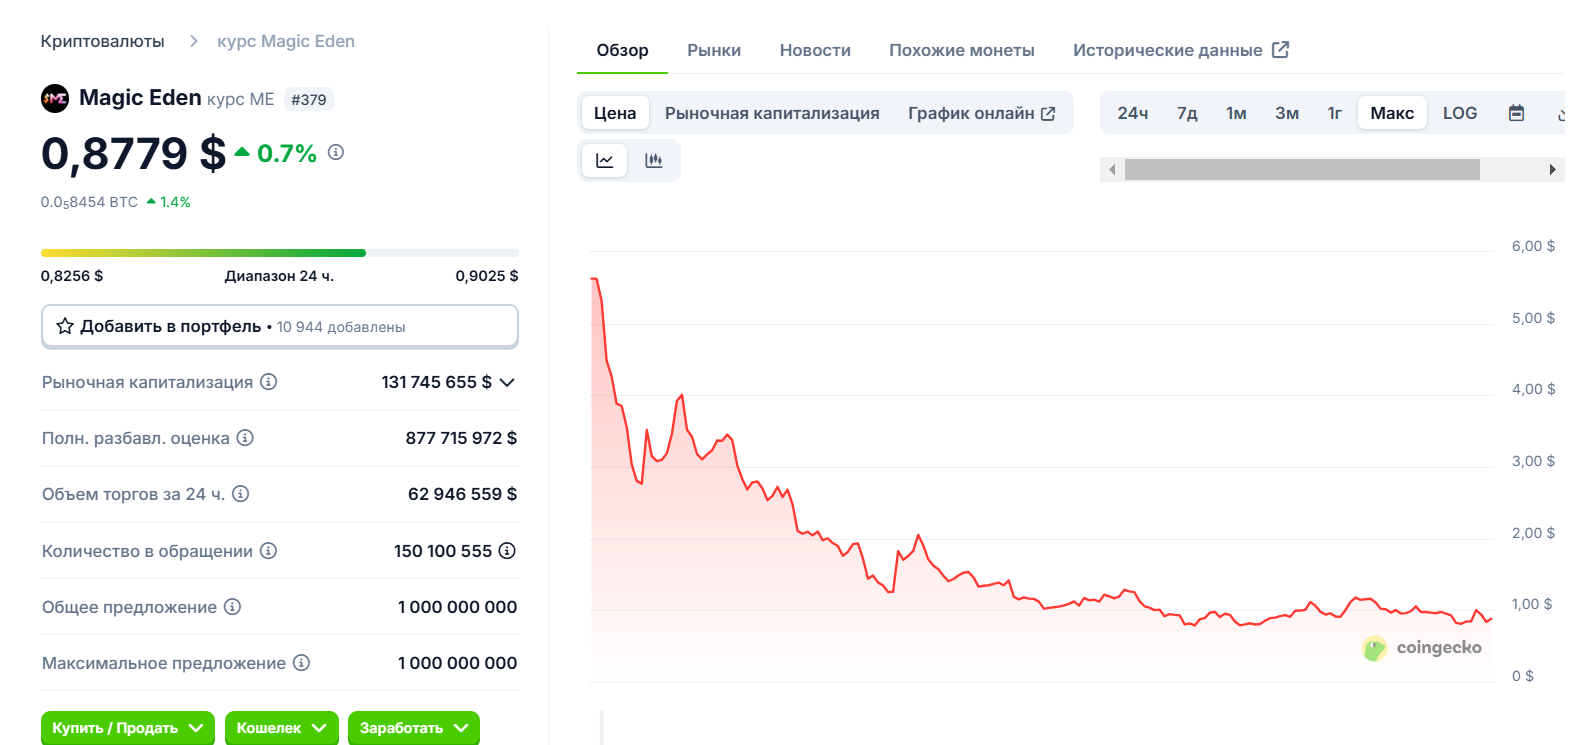Open the Купить / Продать dropdown
This screenshot has height=745, width=1585.
128,728
